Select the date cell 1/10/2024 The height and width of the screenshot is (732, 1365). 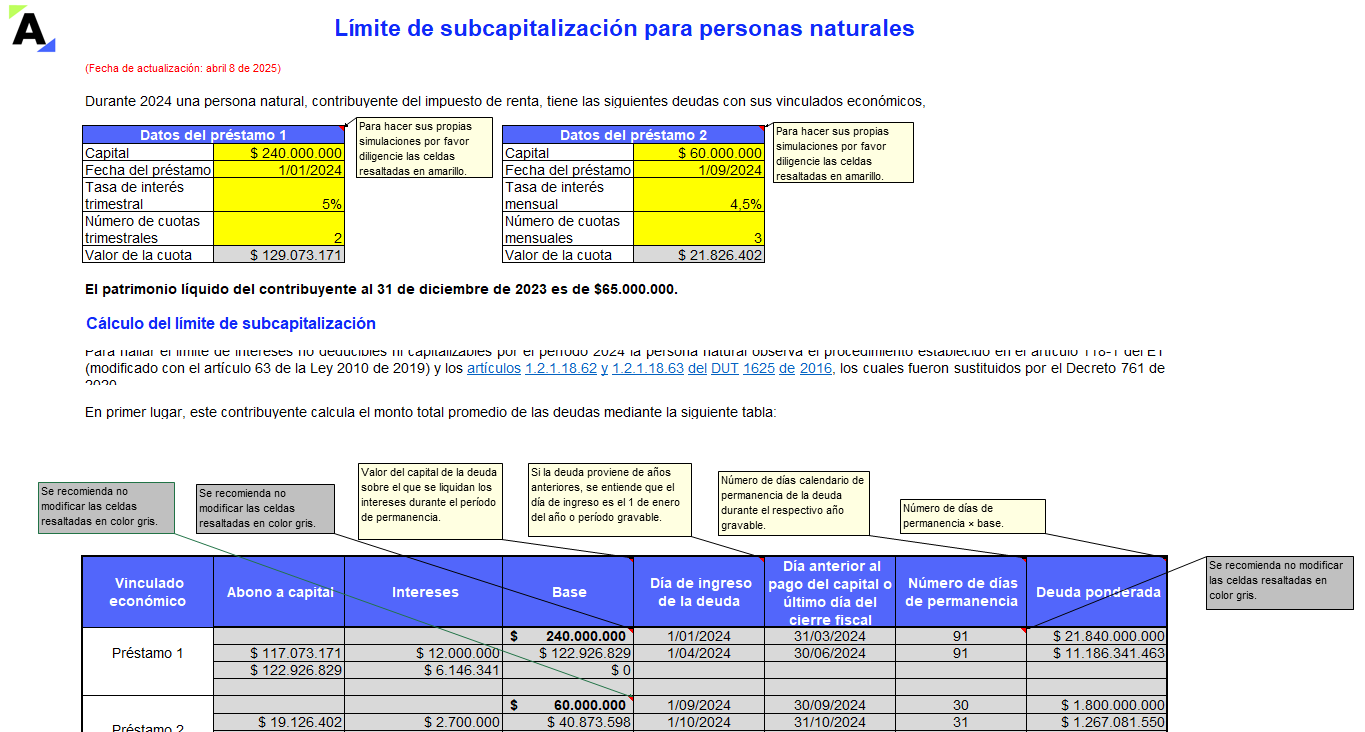698,722
